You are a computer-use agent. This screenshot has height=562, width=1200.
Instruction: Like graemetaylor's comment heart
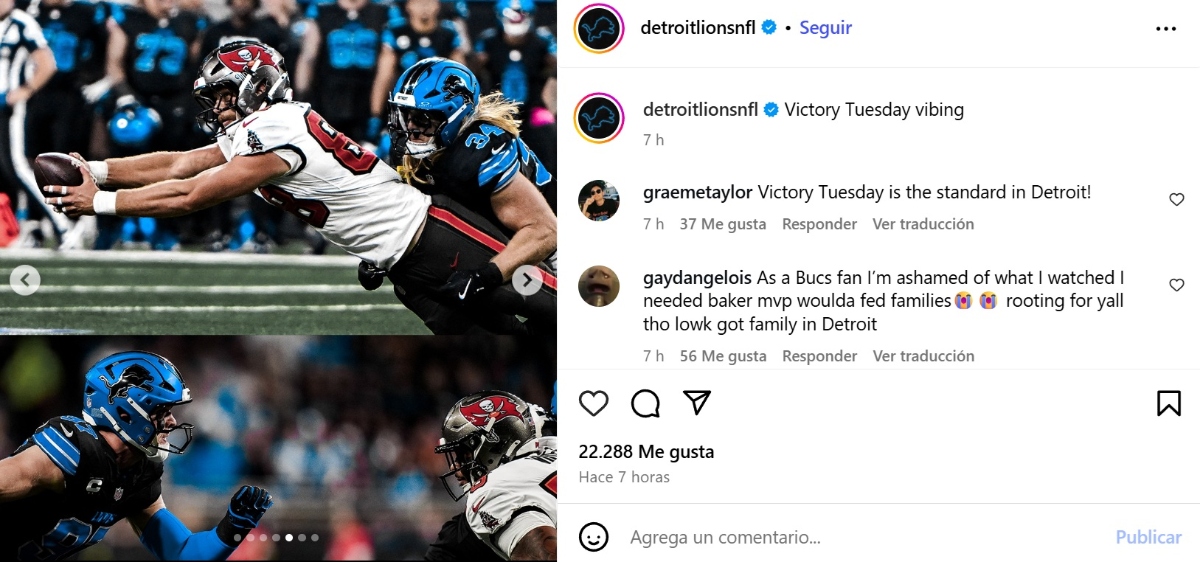pyautogui.click(x=1177, y=200)
